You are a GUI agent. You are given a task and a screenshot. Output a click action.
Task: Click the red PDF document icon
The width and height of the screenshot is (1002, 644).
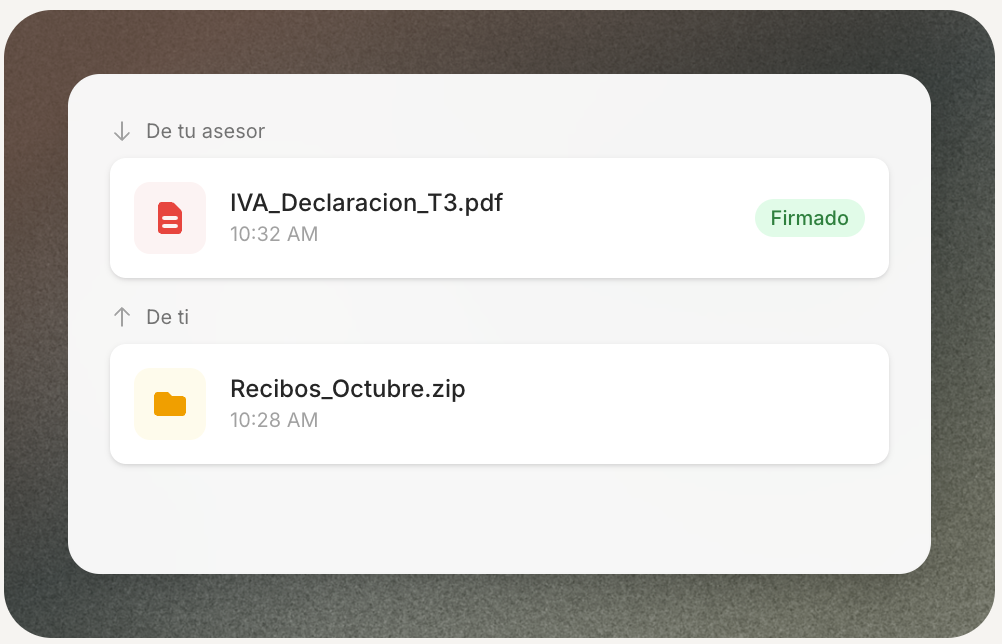click(x=170, y=218)
